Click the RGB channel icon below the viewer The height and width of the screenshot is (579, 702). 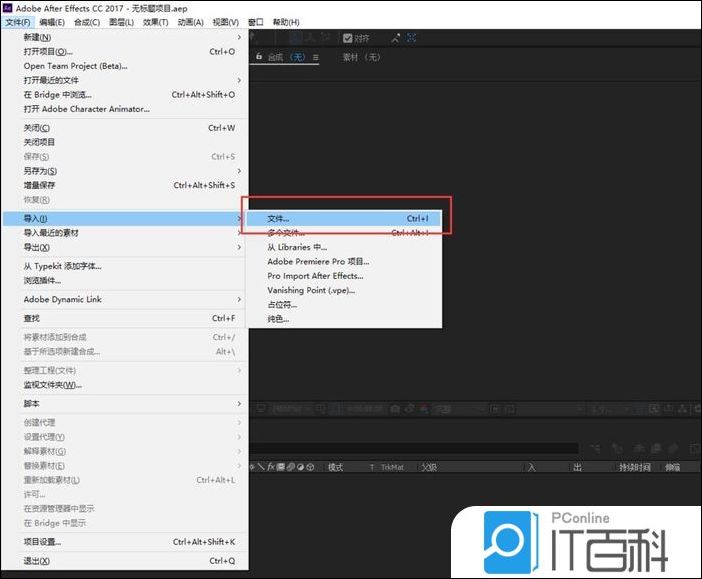(421, 408)
